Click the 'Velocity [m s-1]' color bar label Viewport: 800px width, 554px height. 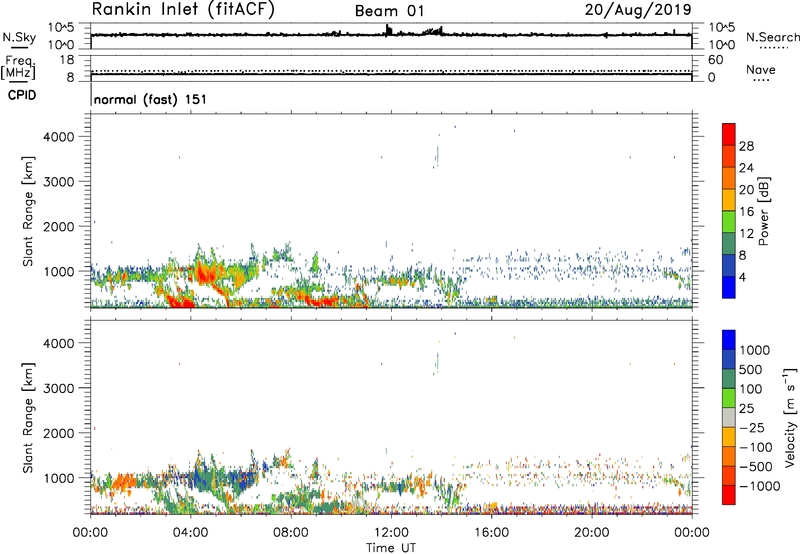(790, 417)
